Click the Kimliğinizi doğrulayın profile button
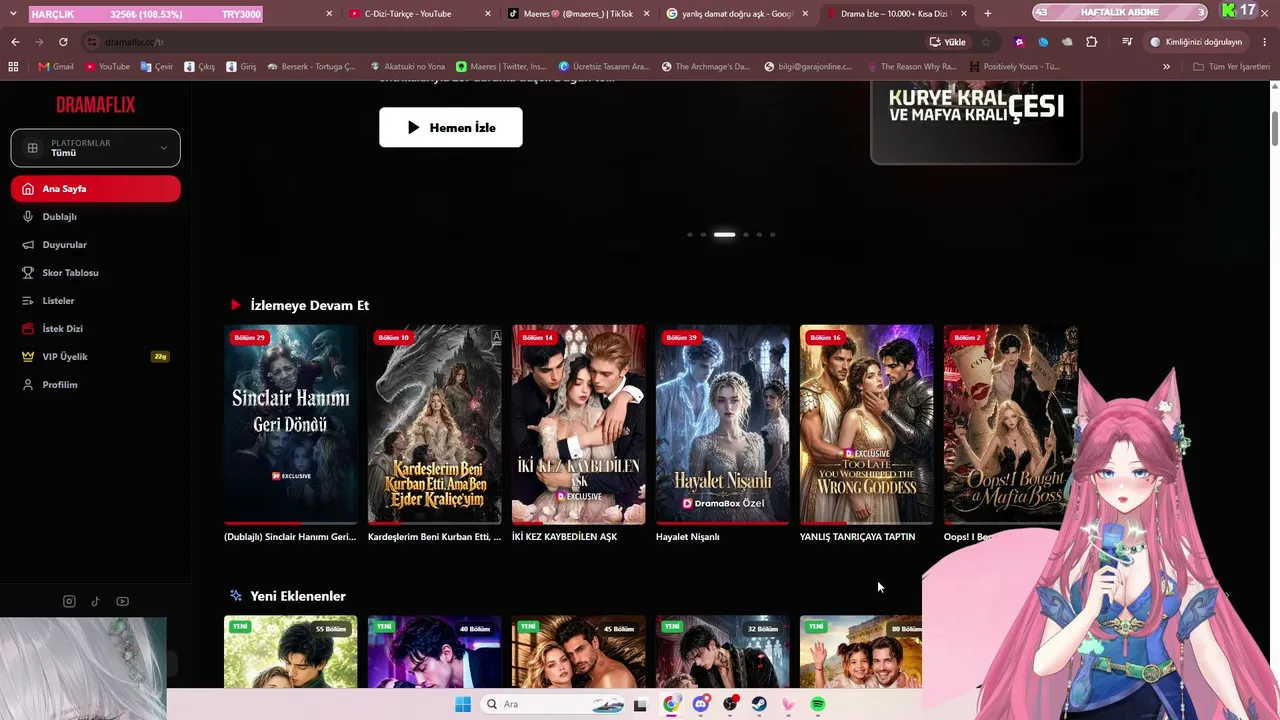1280x720 pixels. (1196, 42)
